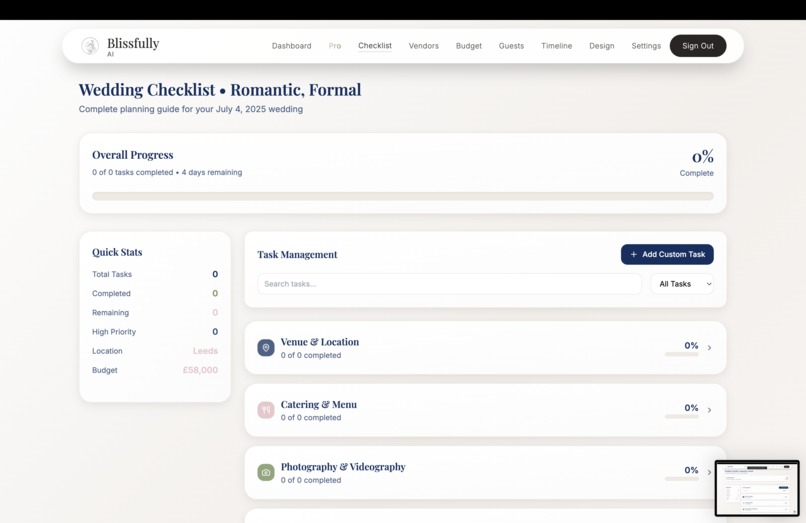Go to the Vendors page
The image size is (806, 523).
pyautogui.click(x=424, y=46)
